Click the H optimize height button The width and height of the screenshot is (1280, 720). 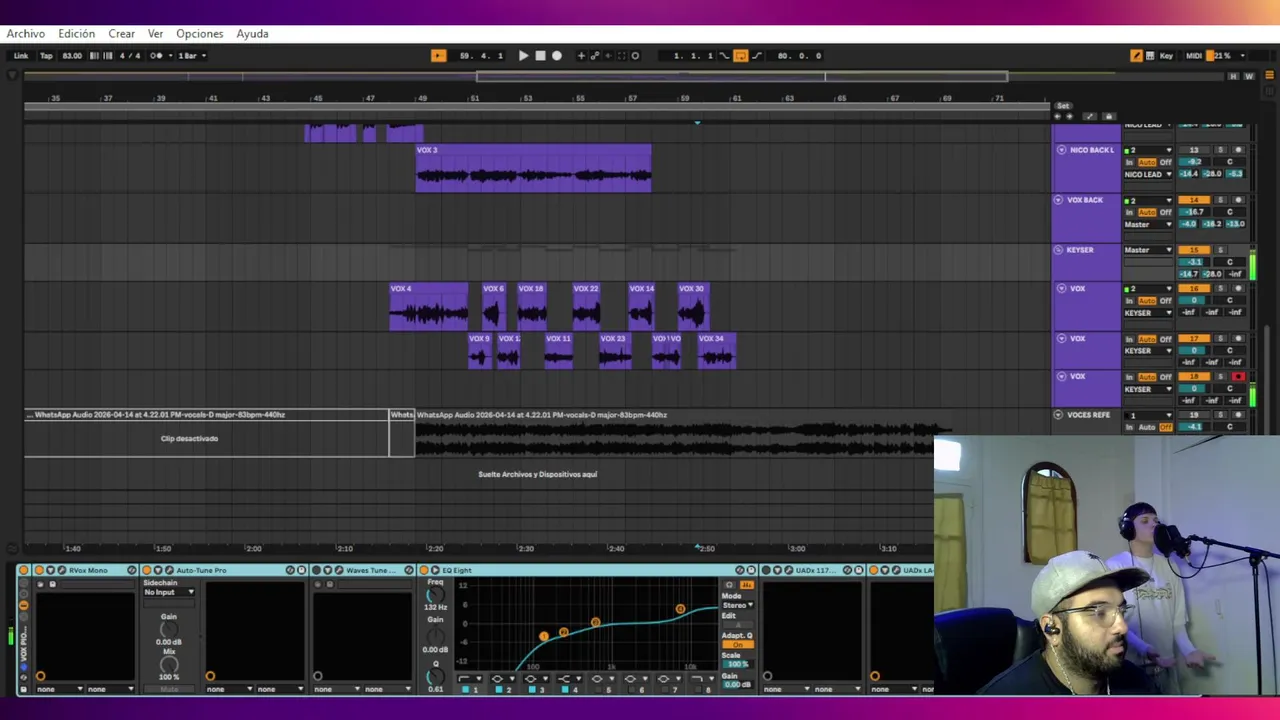point(1233,76)
